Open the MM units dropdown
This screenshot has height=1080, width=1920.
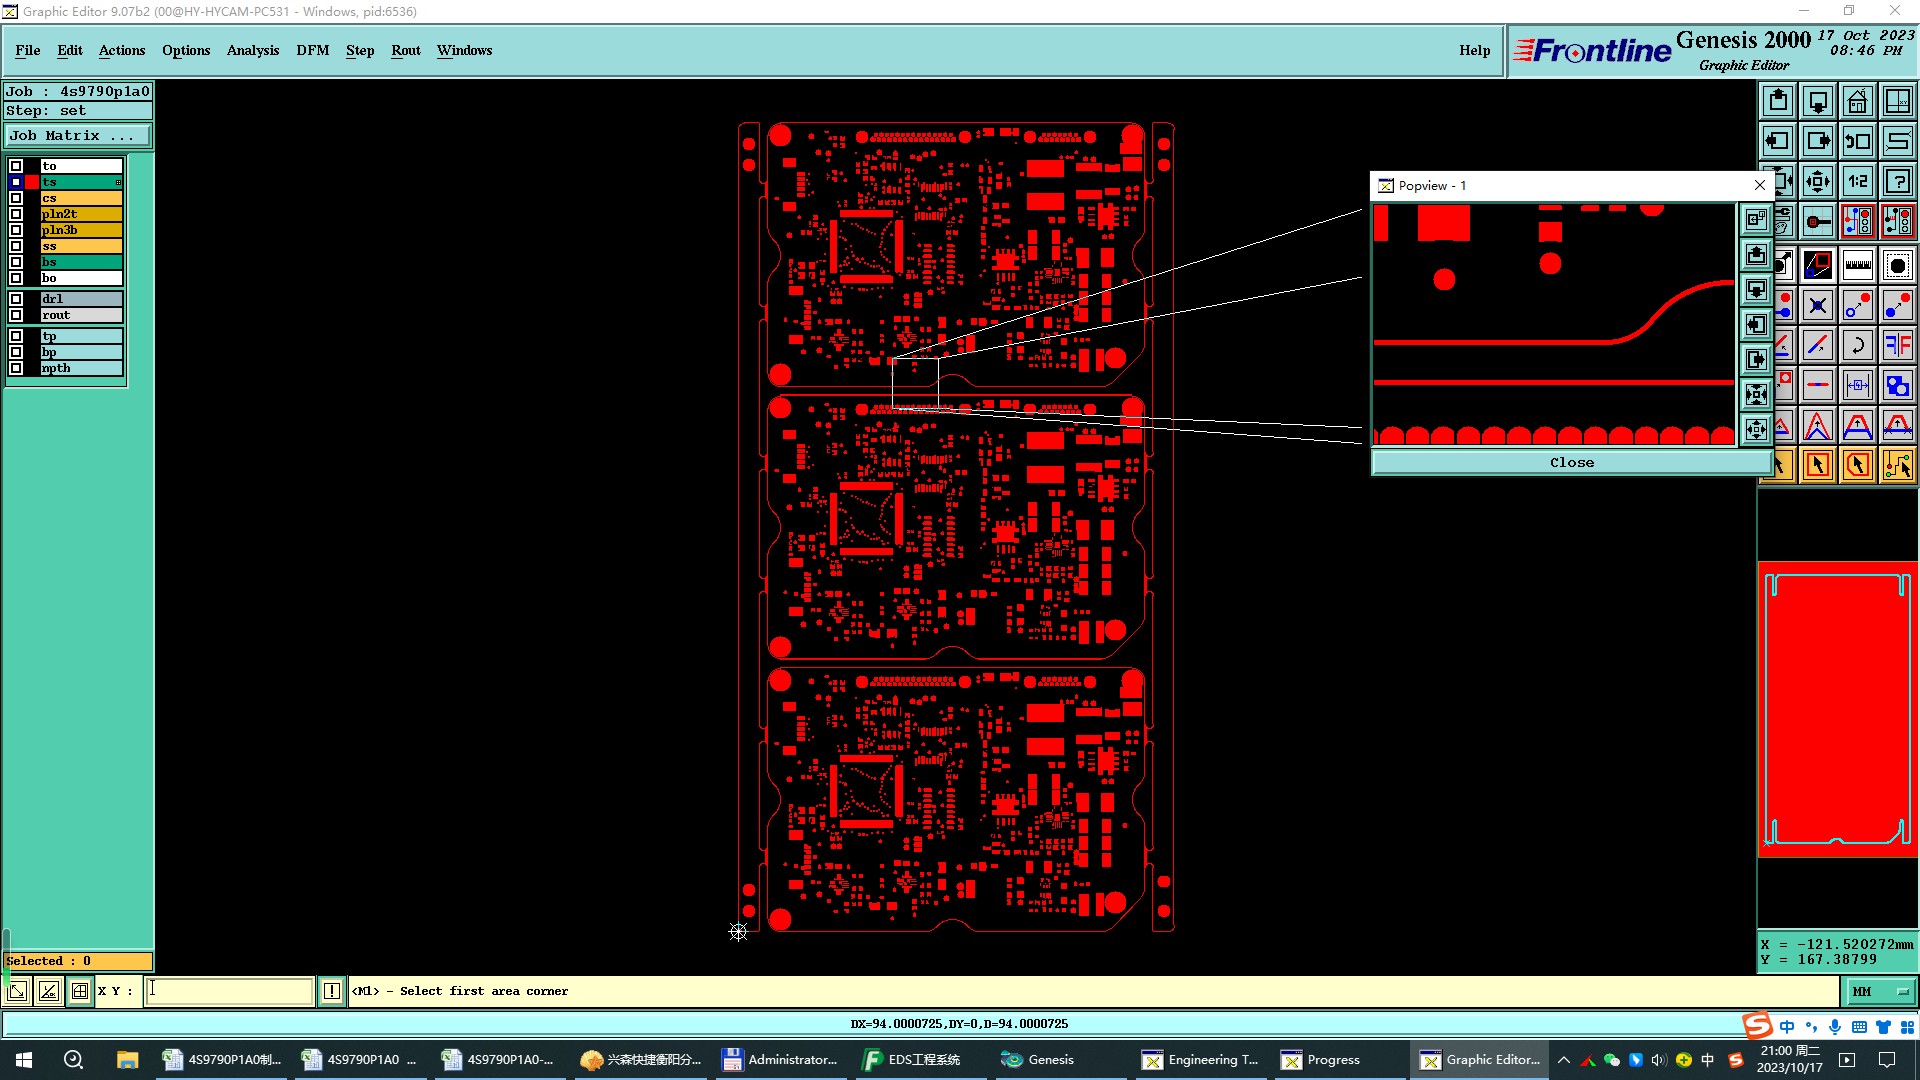[x=1880, y=991]
